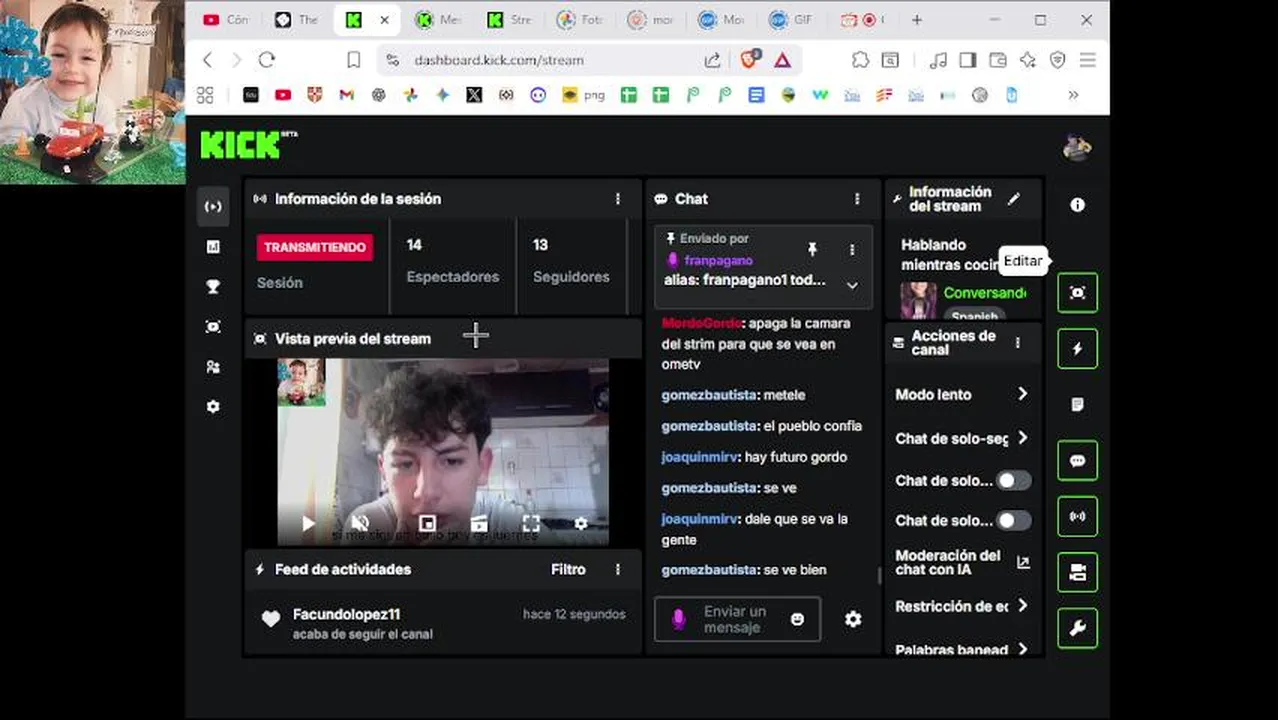Switch to the 'The' browser tab

point(297,20)
